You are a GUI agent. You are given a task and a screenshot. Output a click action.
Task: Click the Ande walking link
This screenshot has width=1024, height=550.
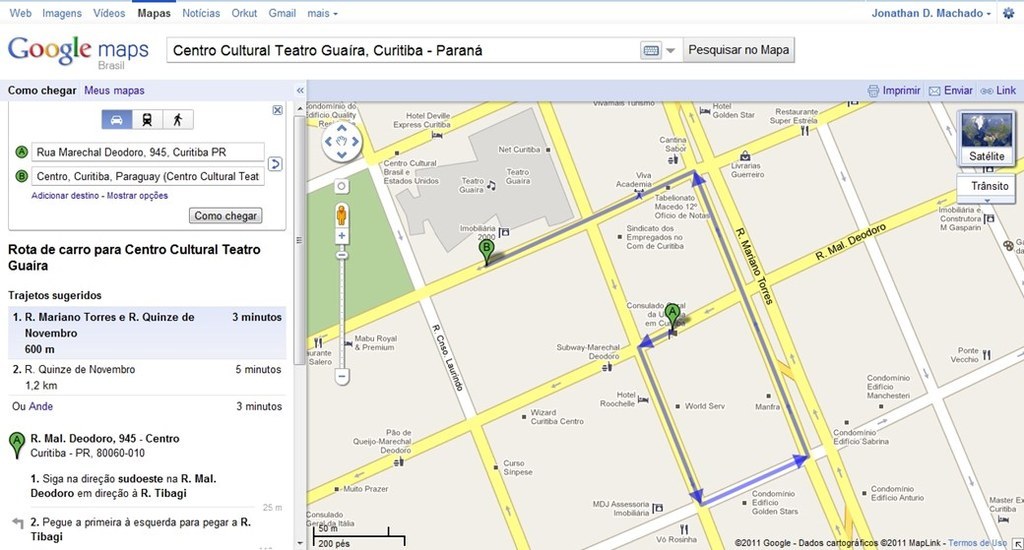[x=40, y=406]
